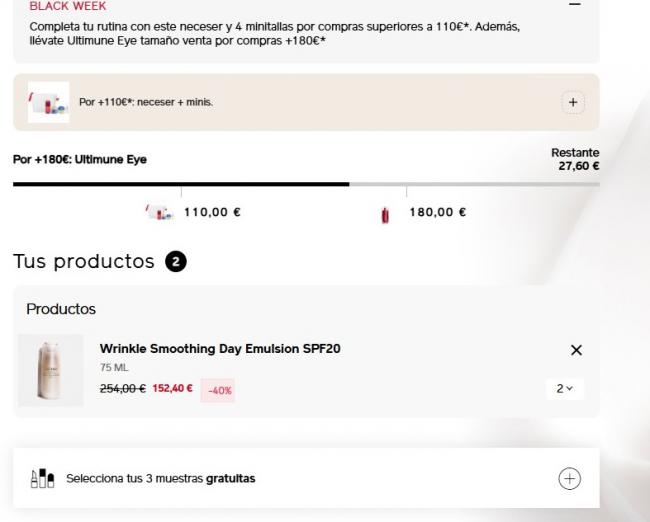Click the Restante 27,60 € amount

click(579, 165)
